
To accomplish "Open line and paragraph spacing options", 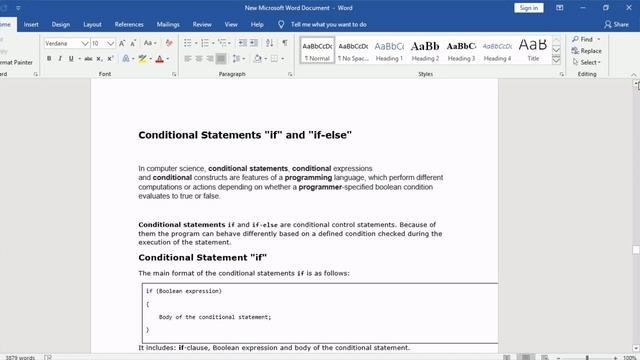I will 237,59.
